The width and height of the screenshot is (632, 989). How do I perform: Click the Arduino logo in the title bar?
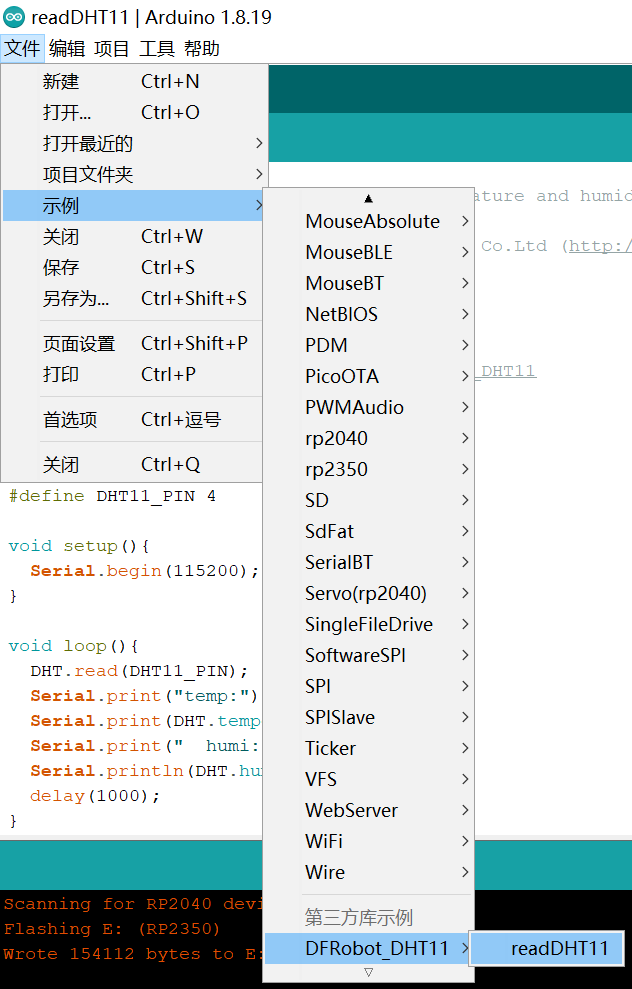point(14,17)
